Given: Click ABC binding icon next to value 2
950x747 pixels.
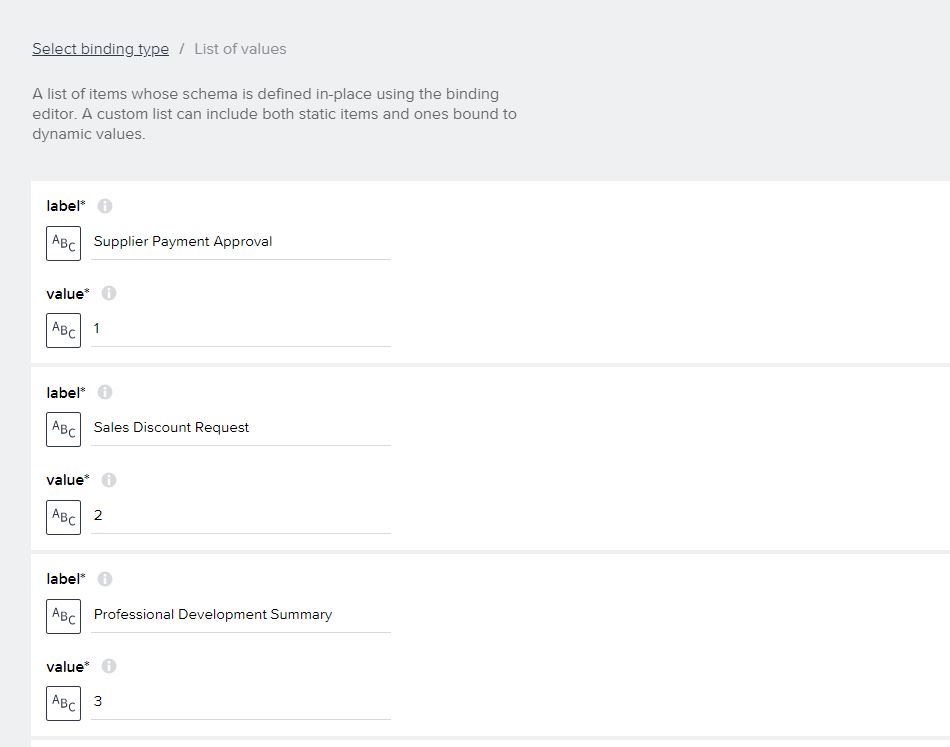Looking at the screenshot, I should pos(64,517).
